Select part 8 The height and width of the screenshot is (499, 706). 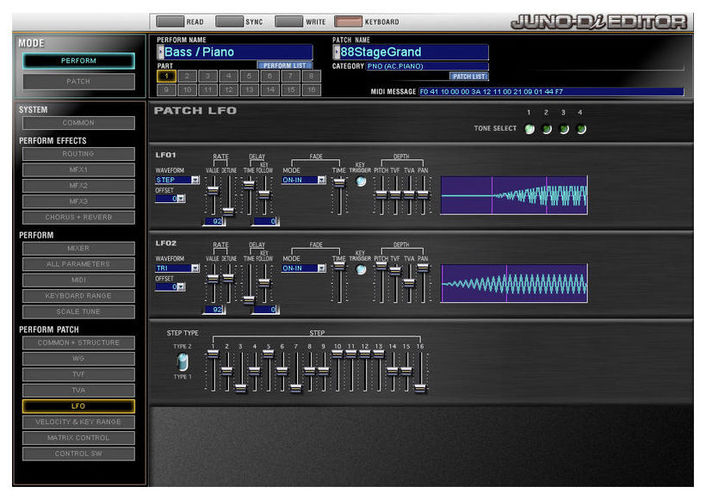coord(311,76)
